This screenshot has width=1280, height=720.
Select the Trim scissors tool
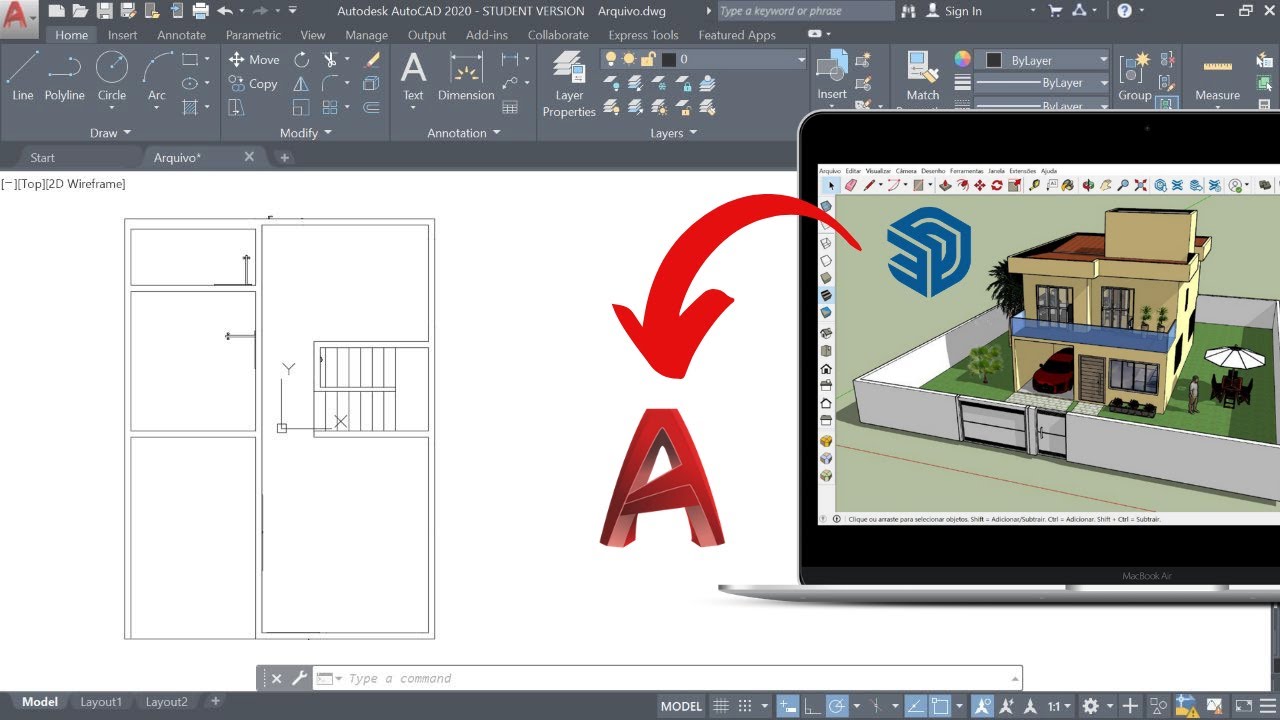click(330, 59)
